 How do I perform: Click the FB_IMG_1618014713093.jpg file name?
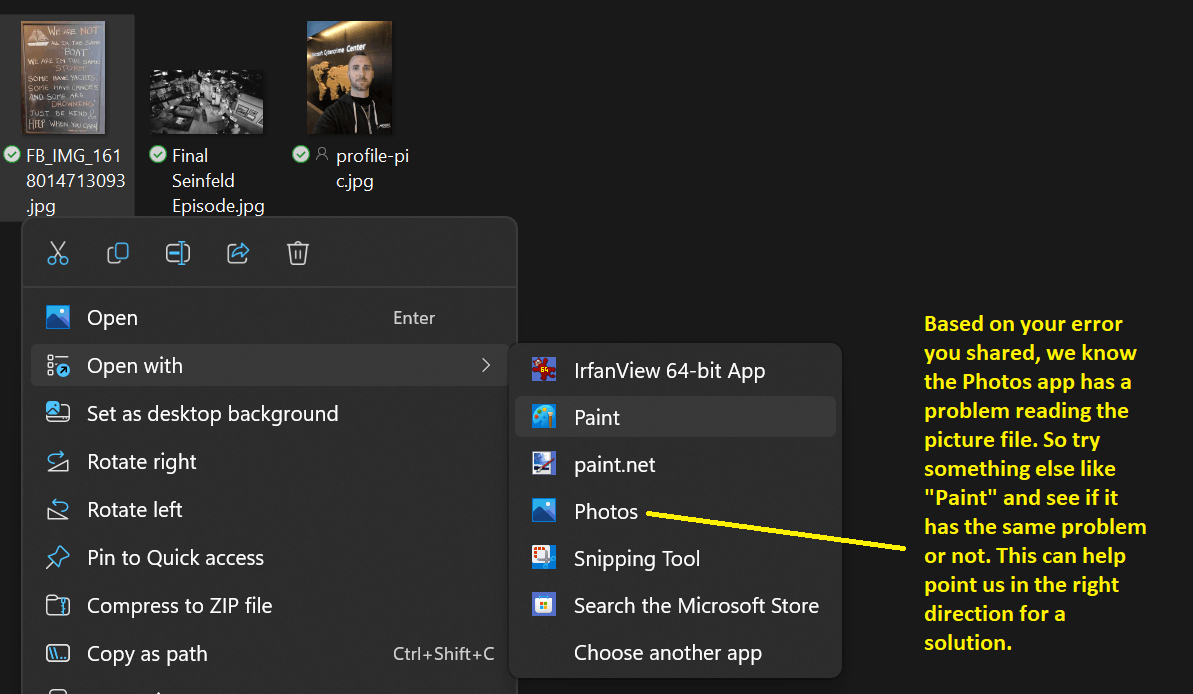coord(75,180)
